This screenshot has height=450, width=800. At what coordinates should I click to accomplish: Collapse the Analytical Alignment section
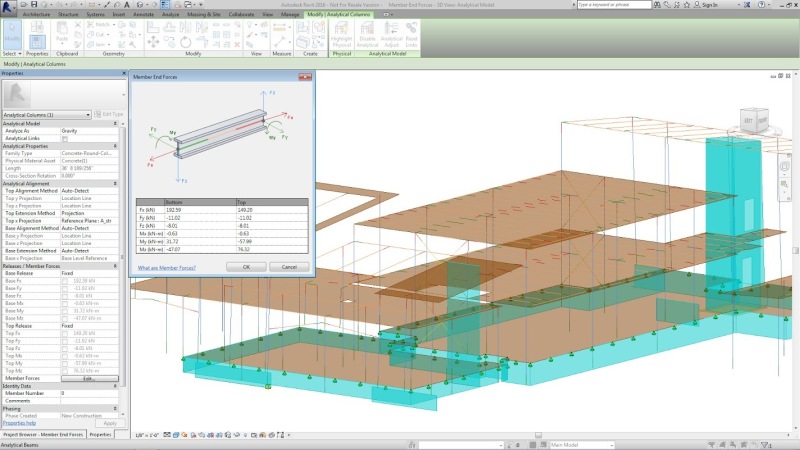(x=114, y=184)
